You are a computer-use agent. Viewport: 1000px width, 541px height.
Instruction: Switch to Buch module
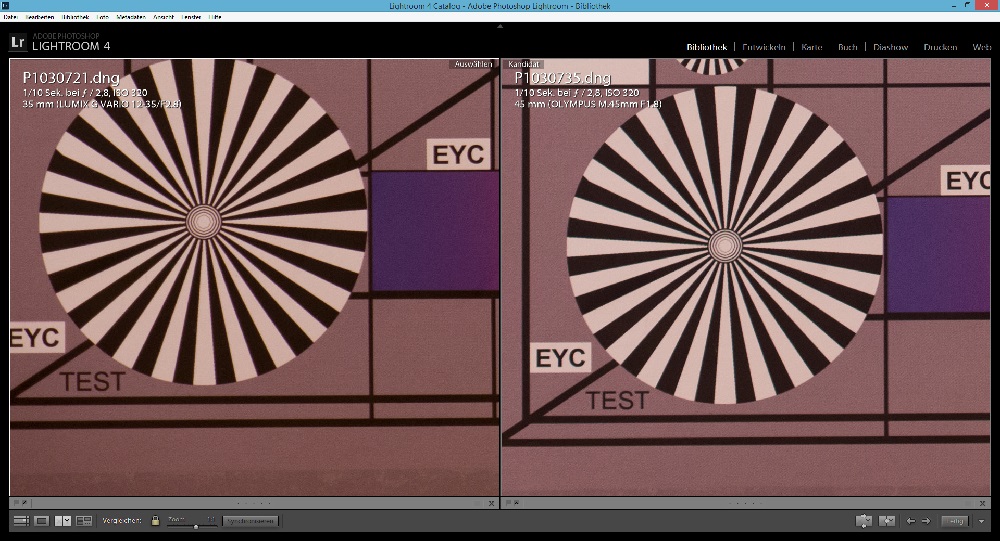point(848,47)
